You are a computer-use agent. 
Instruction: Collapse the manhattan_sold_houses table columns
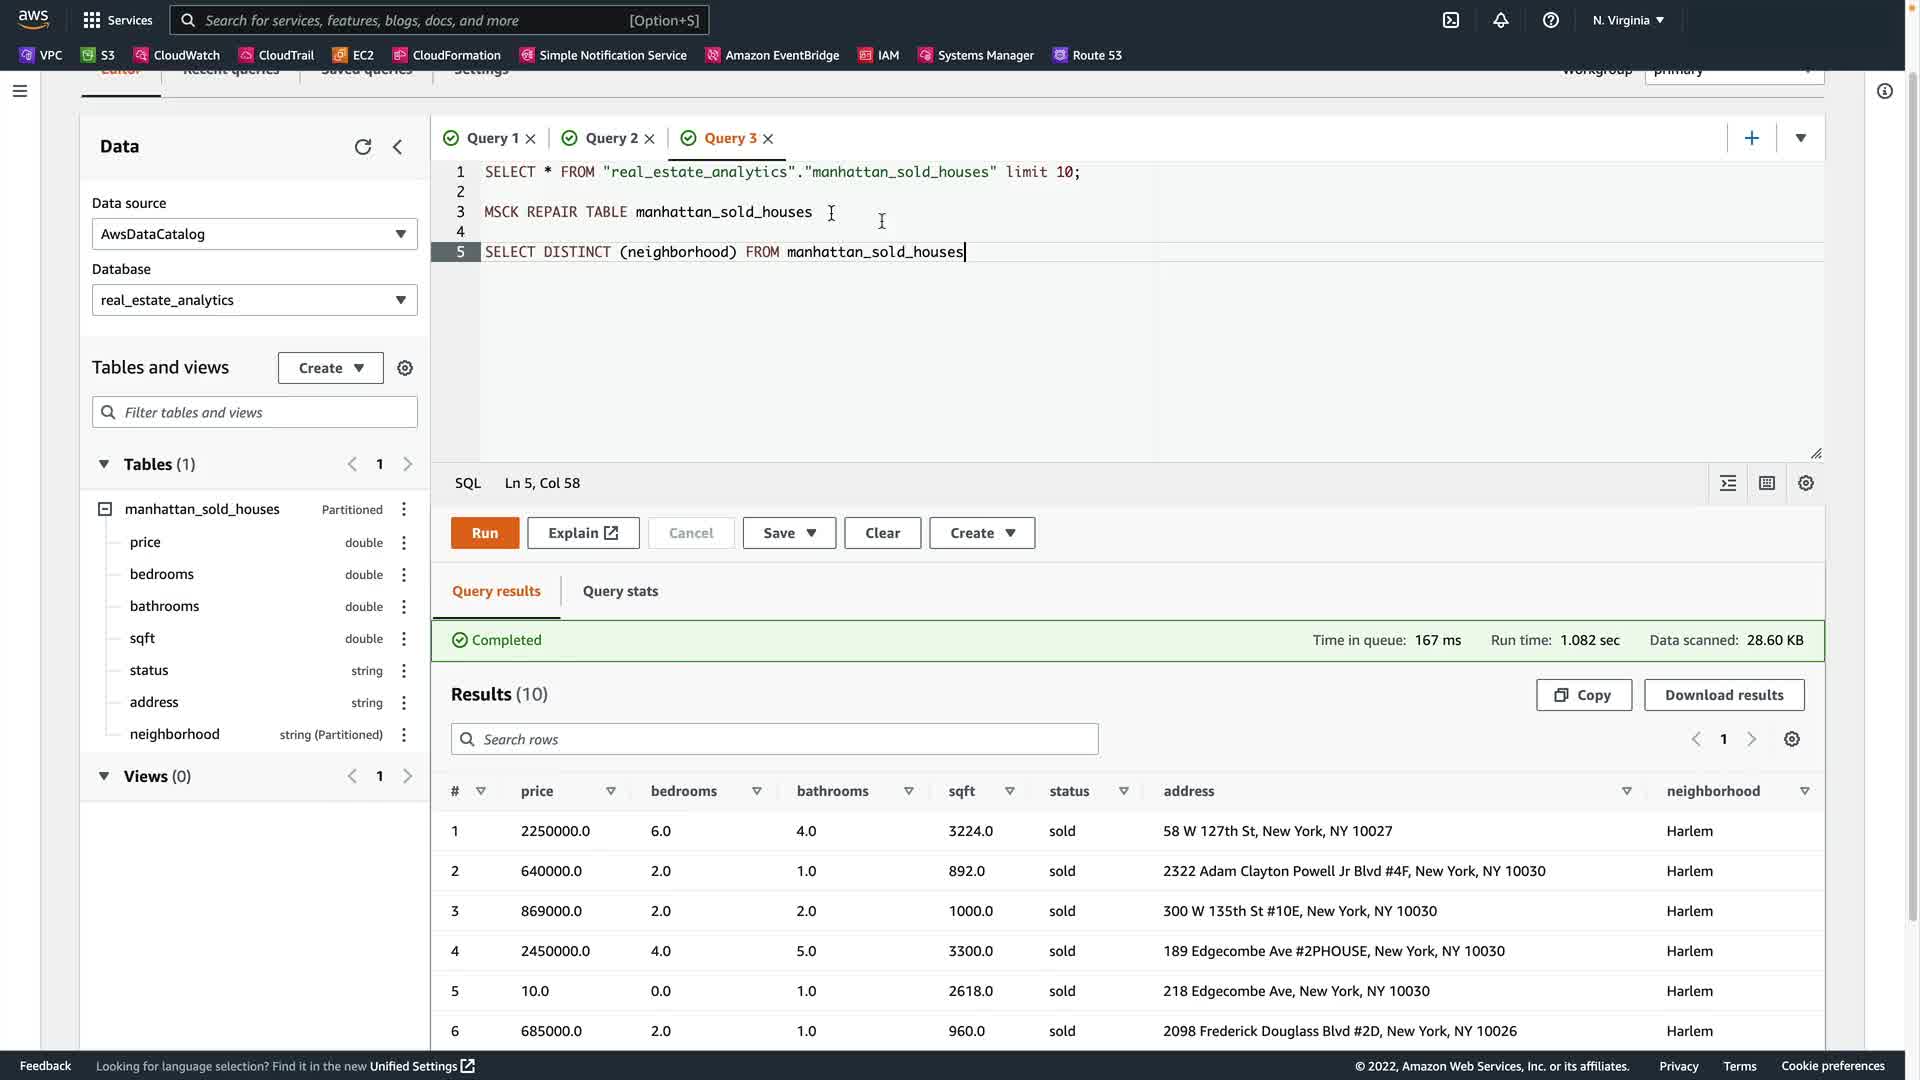pos(105,509)
